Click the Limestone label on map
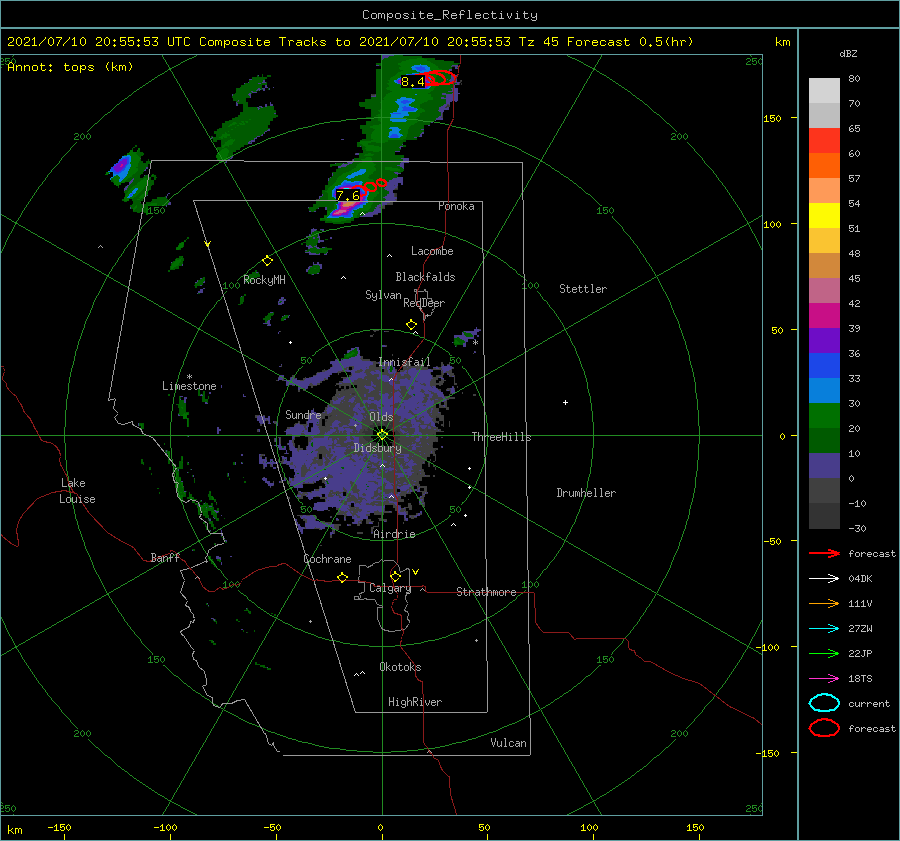The width and height of the screenshot is (900, 841). pyautogui.click(x=189, y=386)
